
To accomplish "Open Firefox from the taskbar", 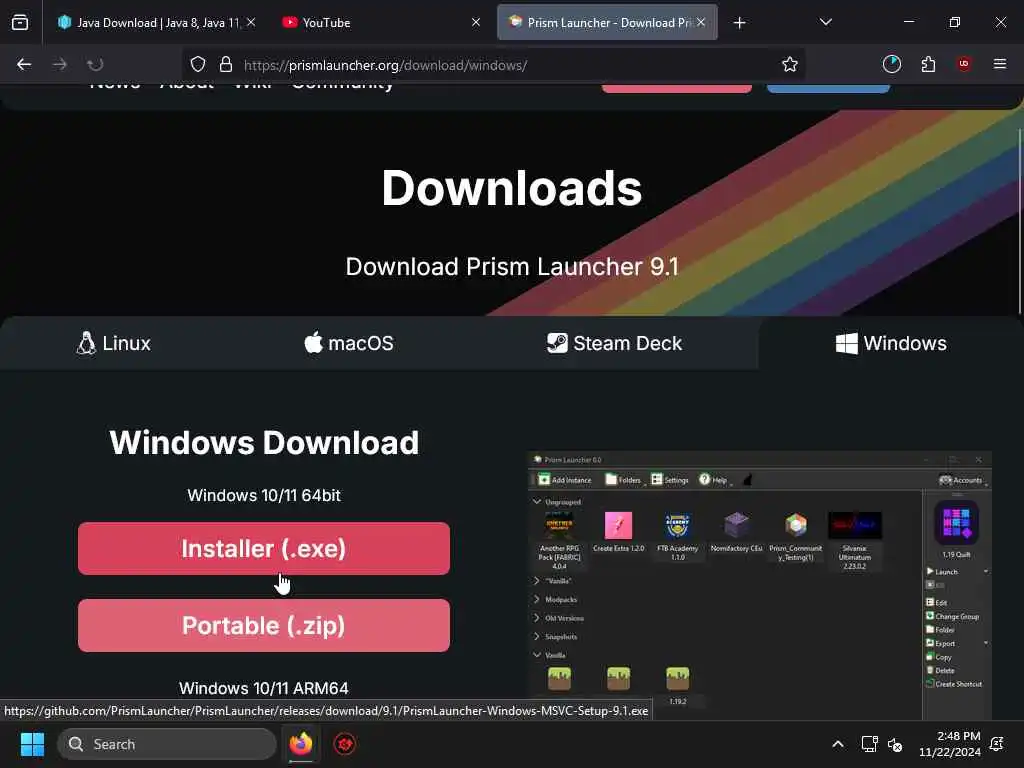I will [x=301, y=744].
